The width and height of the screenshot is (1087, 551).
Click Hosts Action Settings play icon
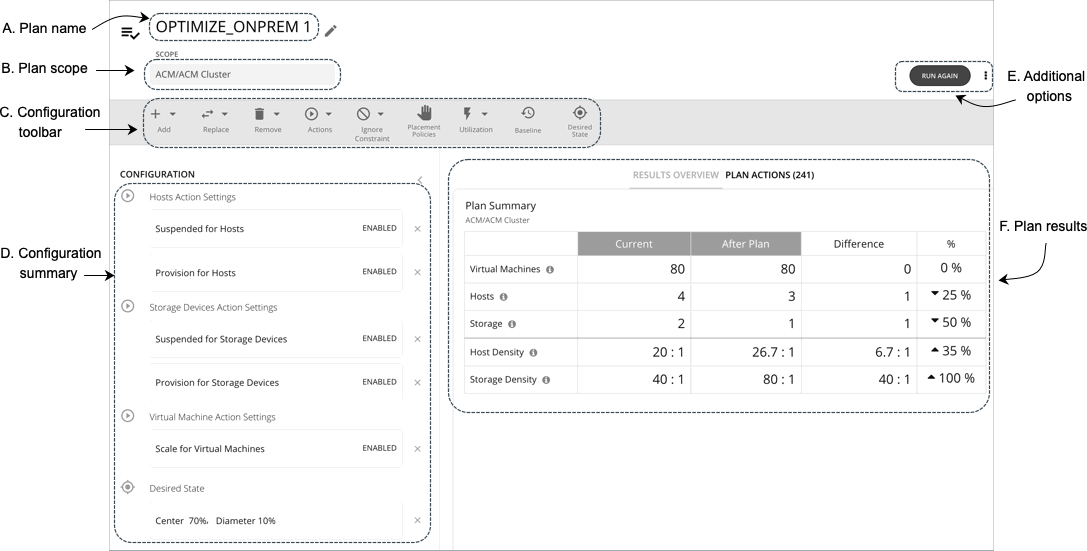click(128, 196)
